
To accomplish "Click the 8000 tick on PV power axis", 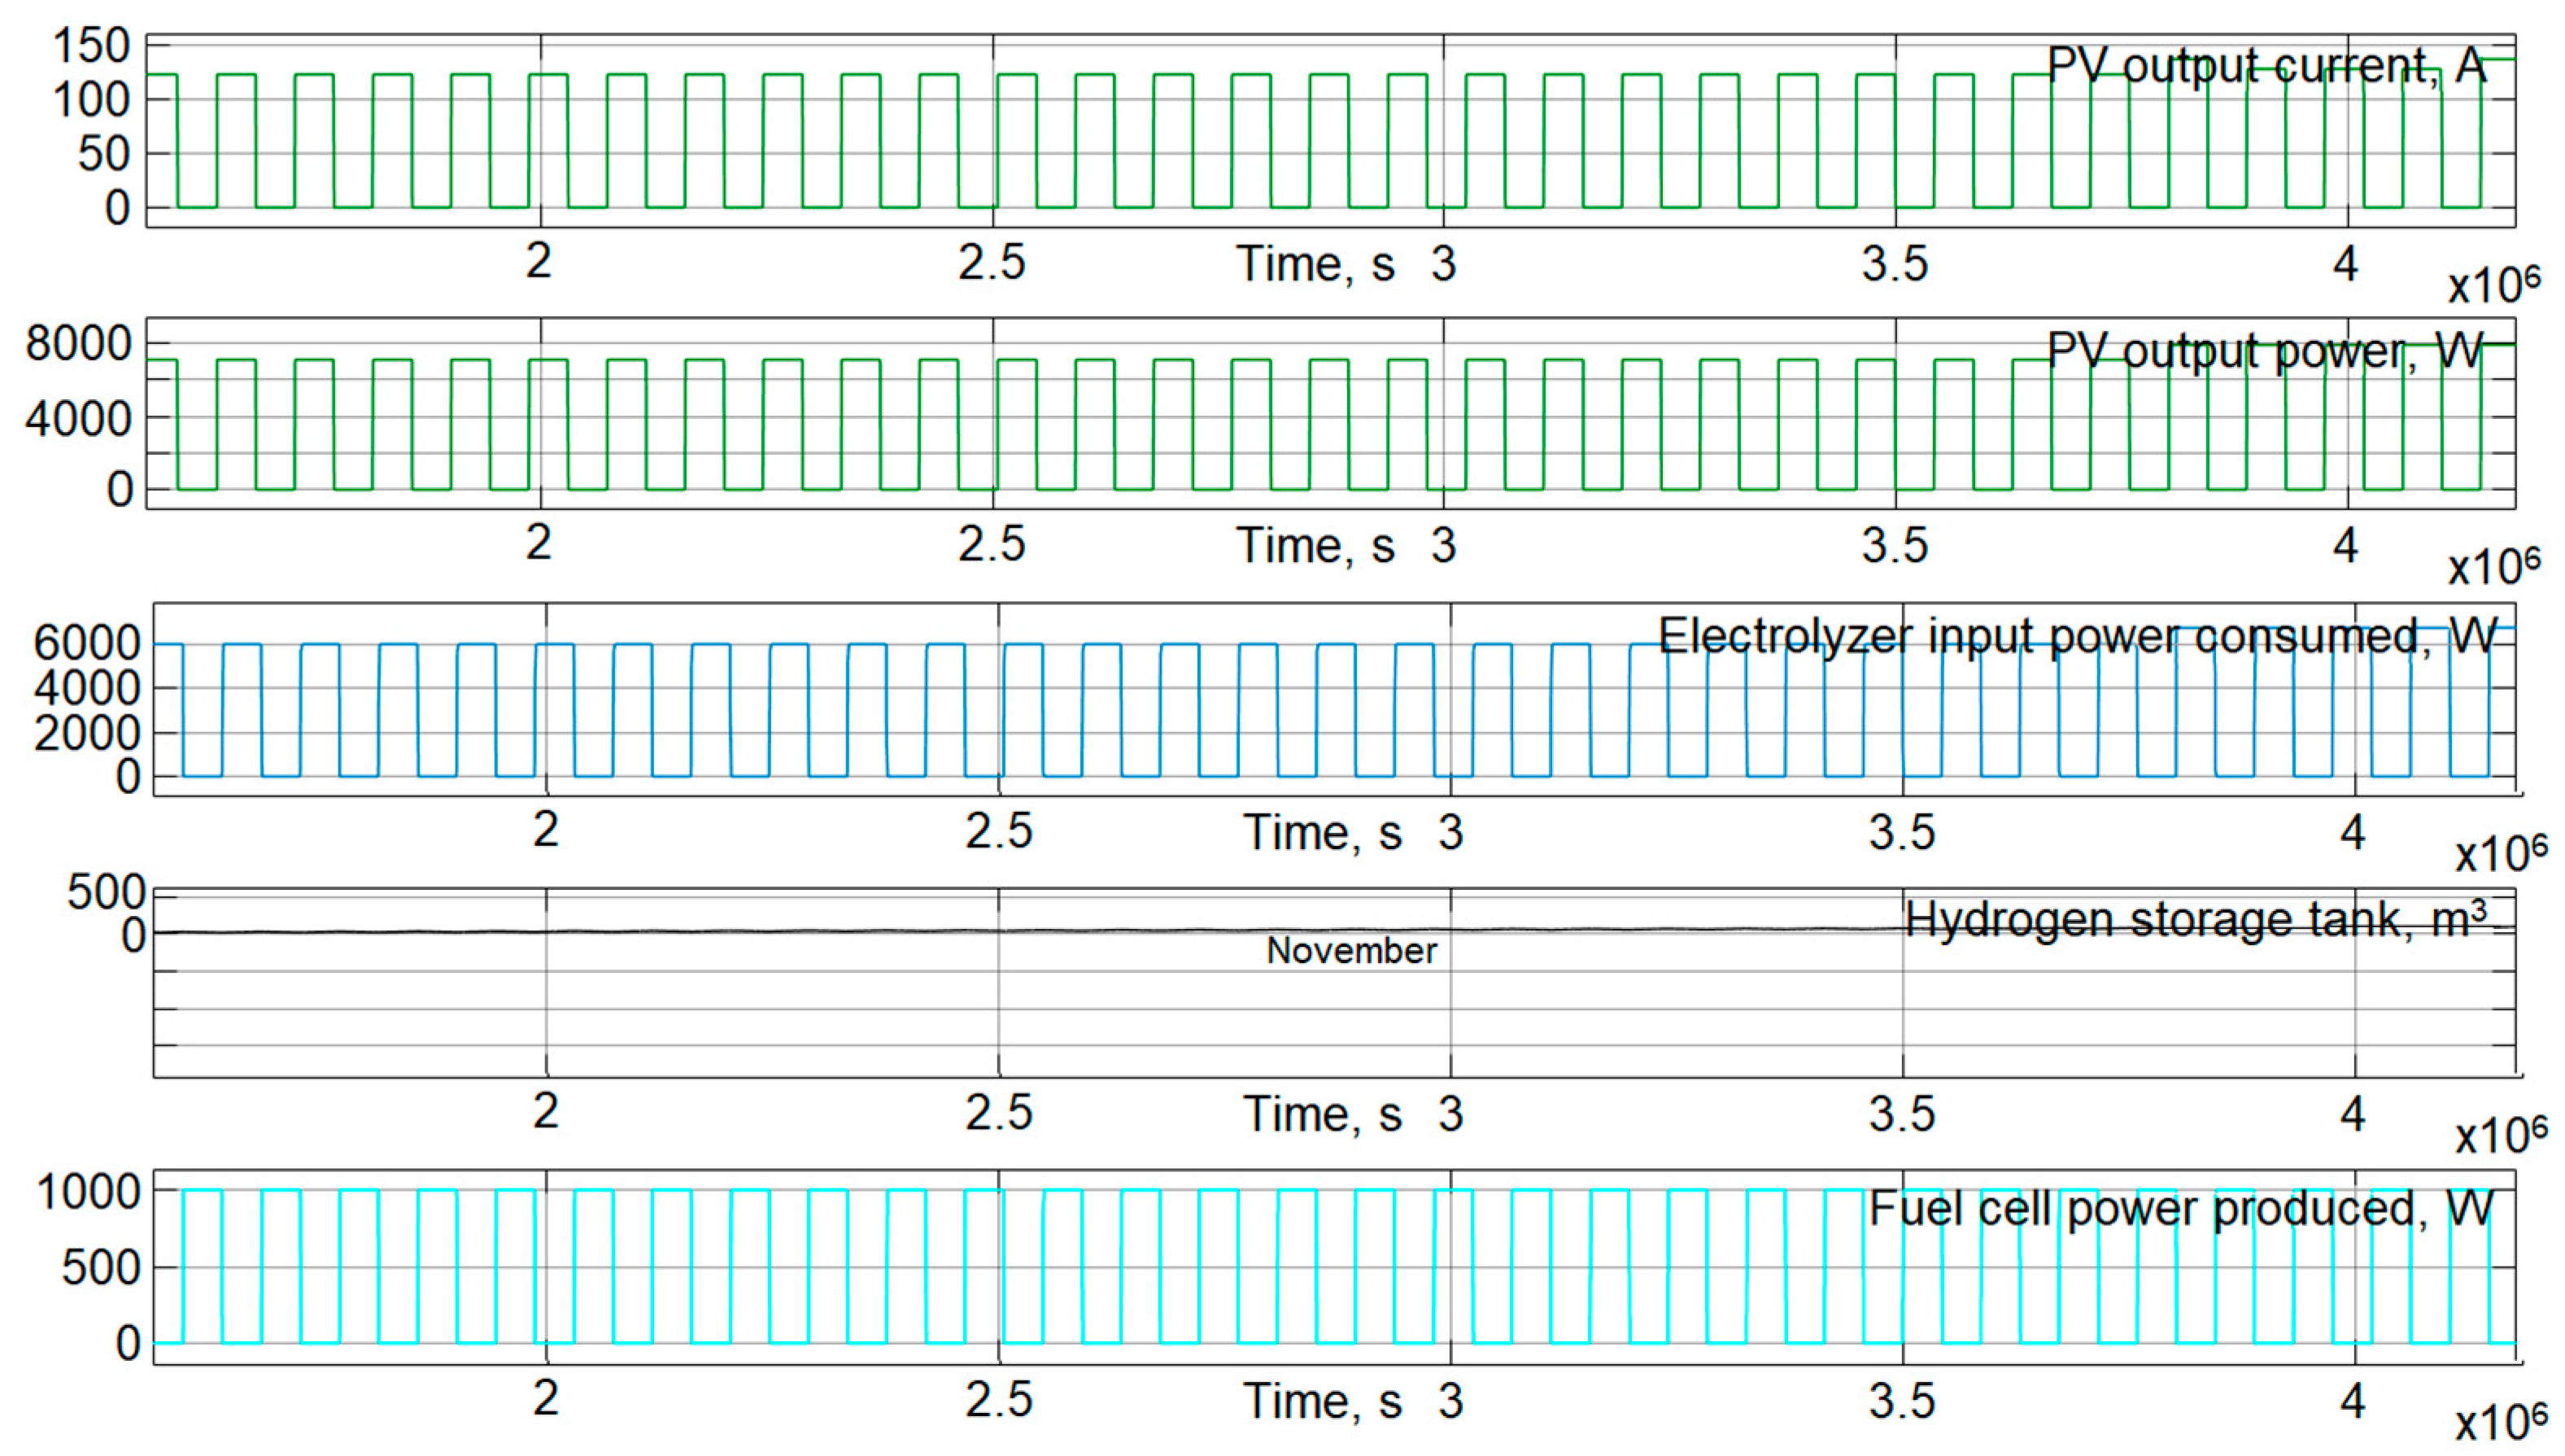I will (78, 344).
